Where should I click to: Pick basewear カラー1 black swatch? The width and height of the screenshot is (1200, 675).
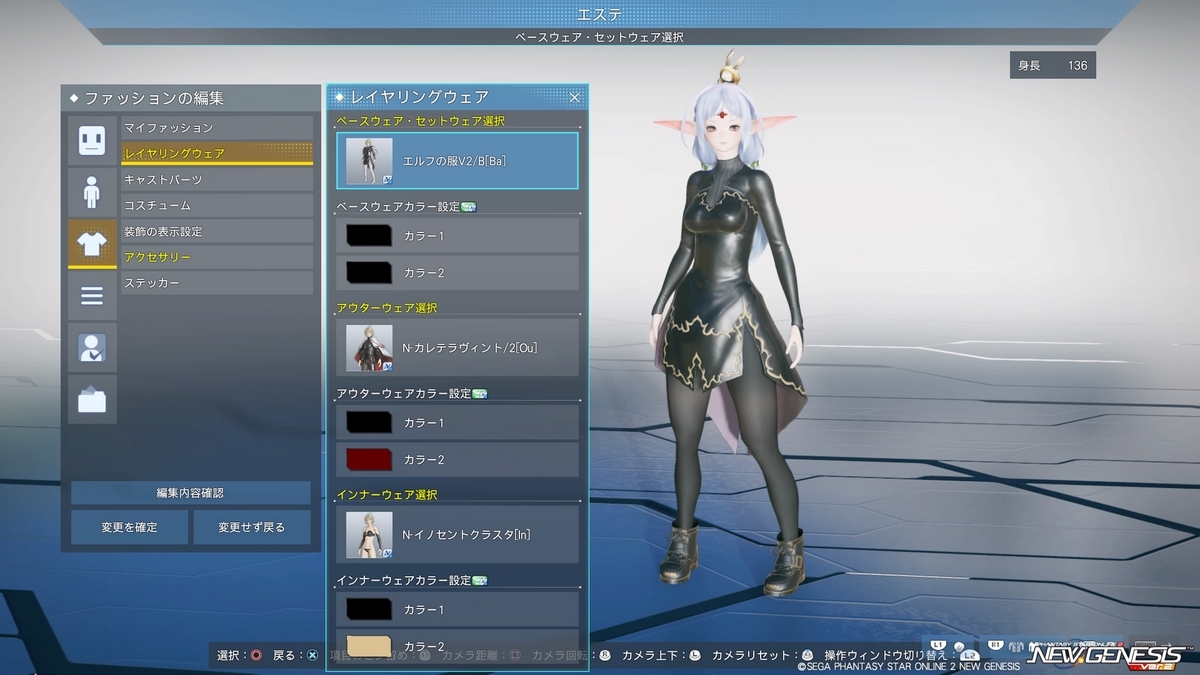tap(369, 236)
